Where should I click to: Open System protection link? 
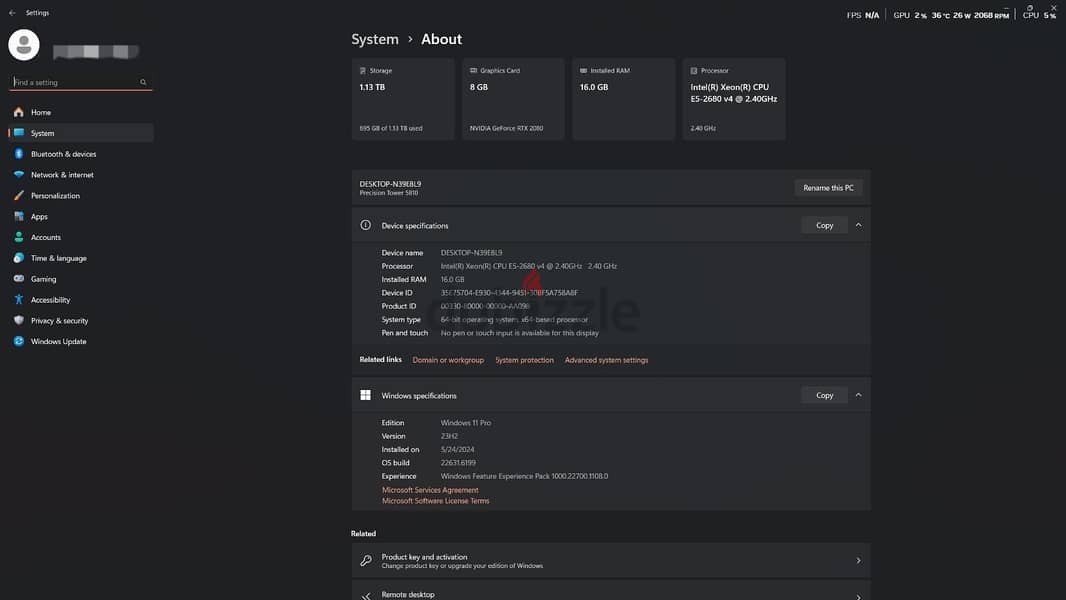pyautogui.click(x=524, y=360)
